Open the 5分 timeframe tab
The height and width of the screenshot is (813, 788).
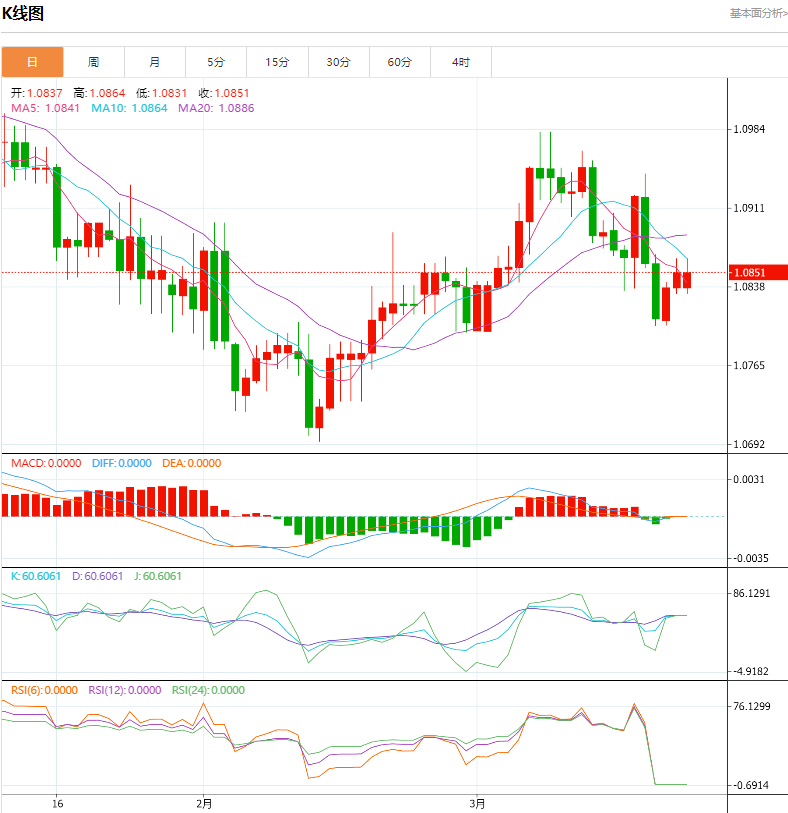point(216,62)
